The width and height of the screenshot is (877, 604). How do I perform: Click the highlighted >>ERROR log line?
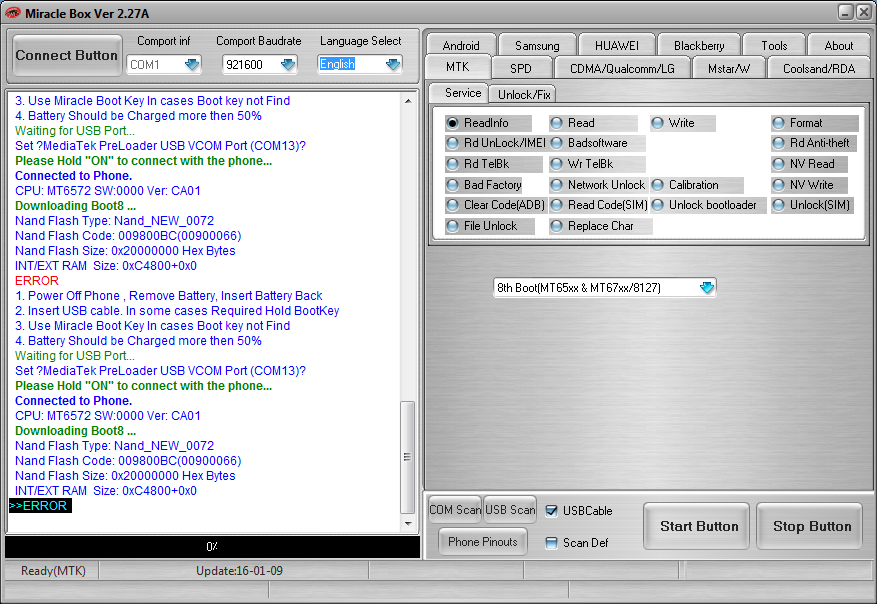(40, 506)
